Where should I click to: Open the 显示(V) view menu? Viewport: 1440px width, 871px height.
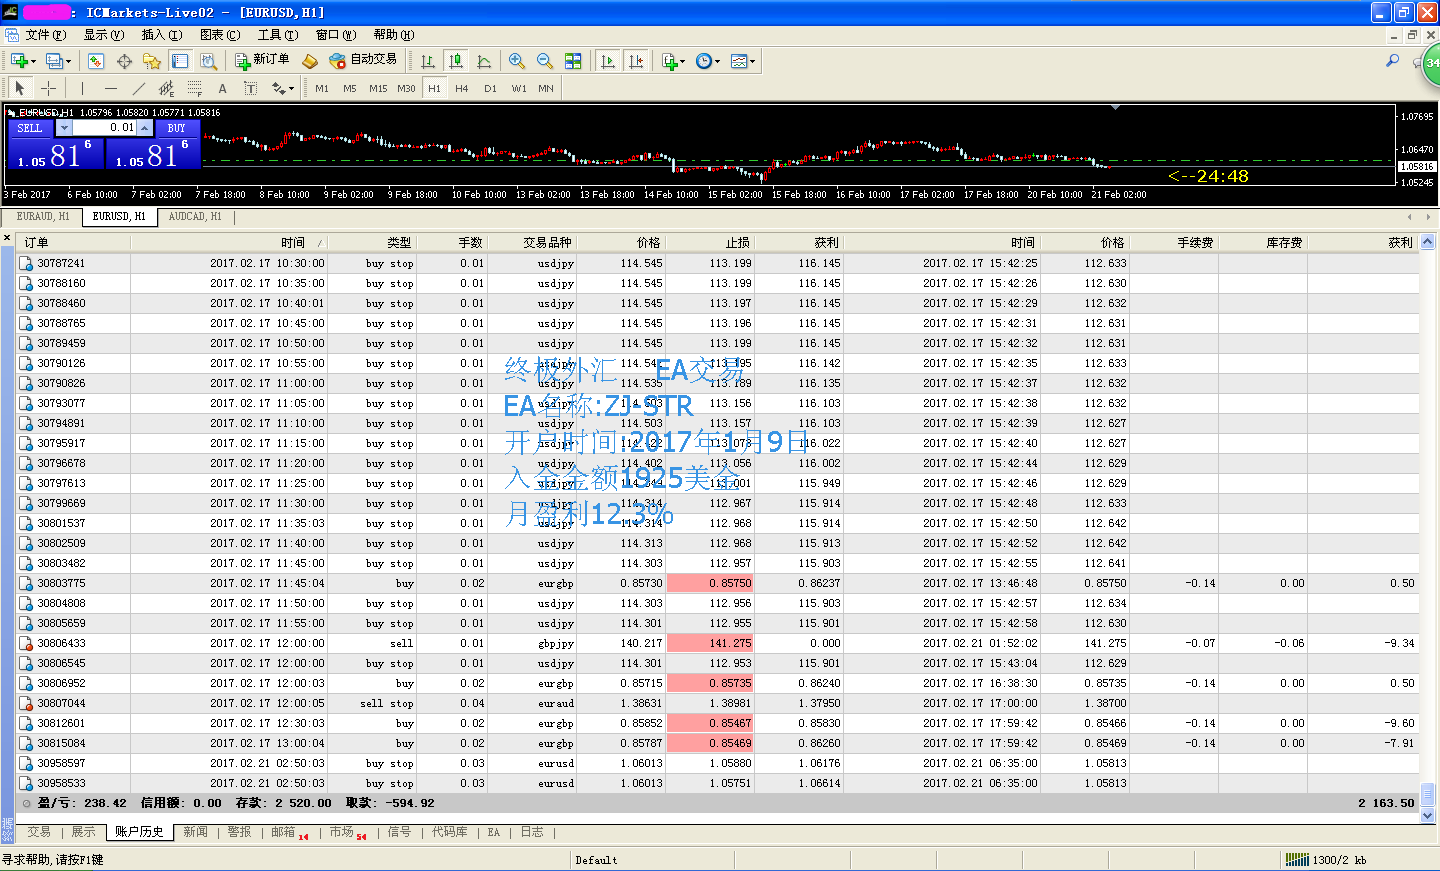click(104, 35)
